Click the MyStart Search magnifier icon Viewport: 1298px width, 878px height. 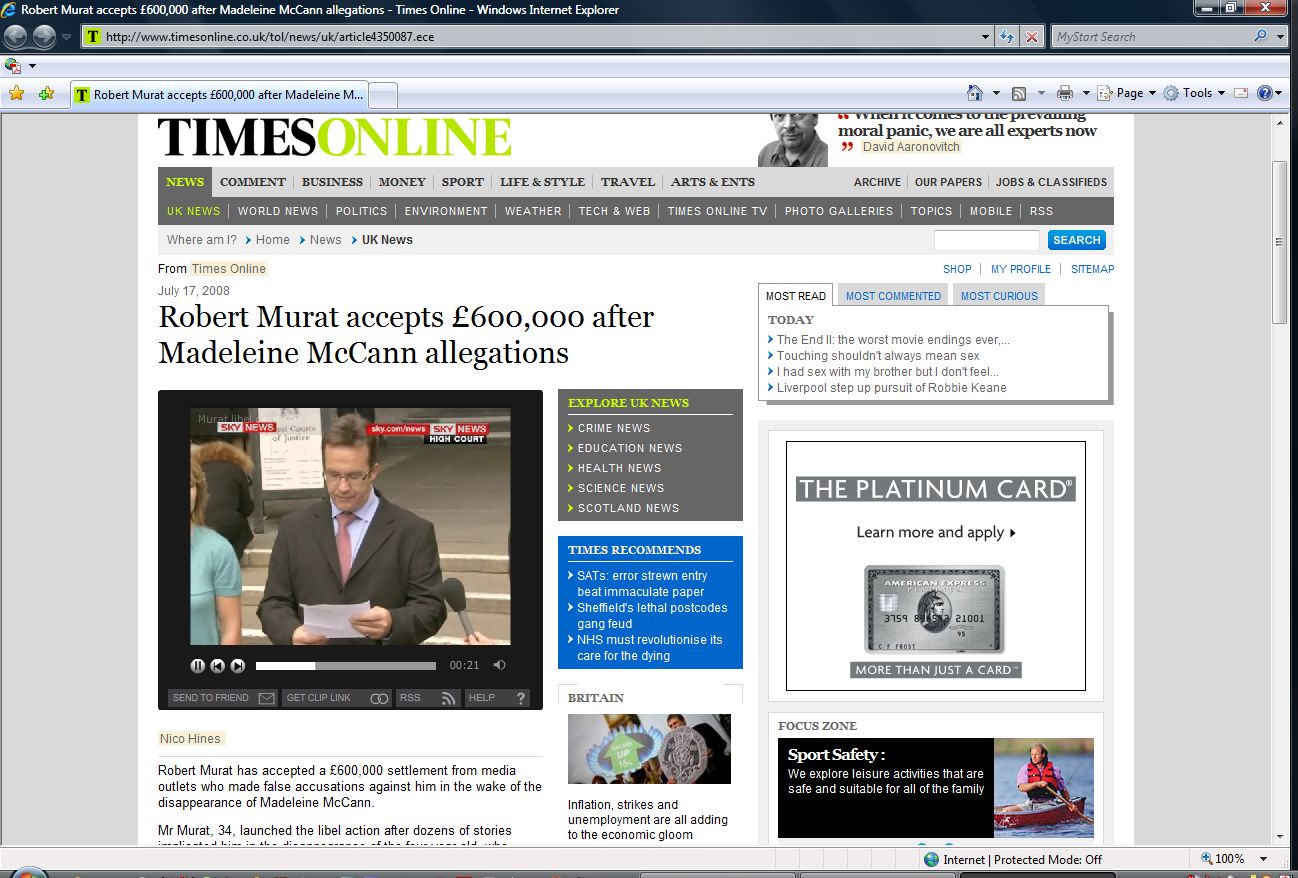click(x=1260, y=37)
